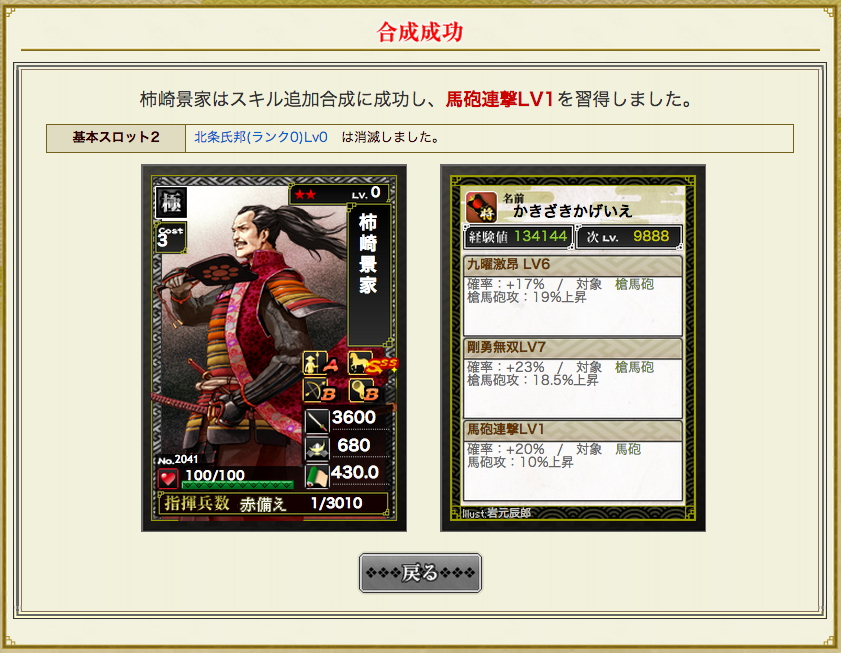Click the 柿崎景家 character portrait card
This screenshot has width=841, height=653.
(274, 348)
